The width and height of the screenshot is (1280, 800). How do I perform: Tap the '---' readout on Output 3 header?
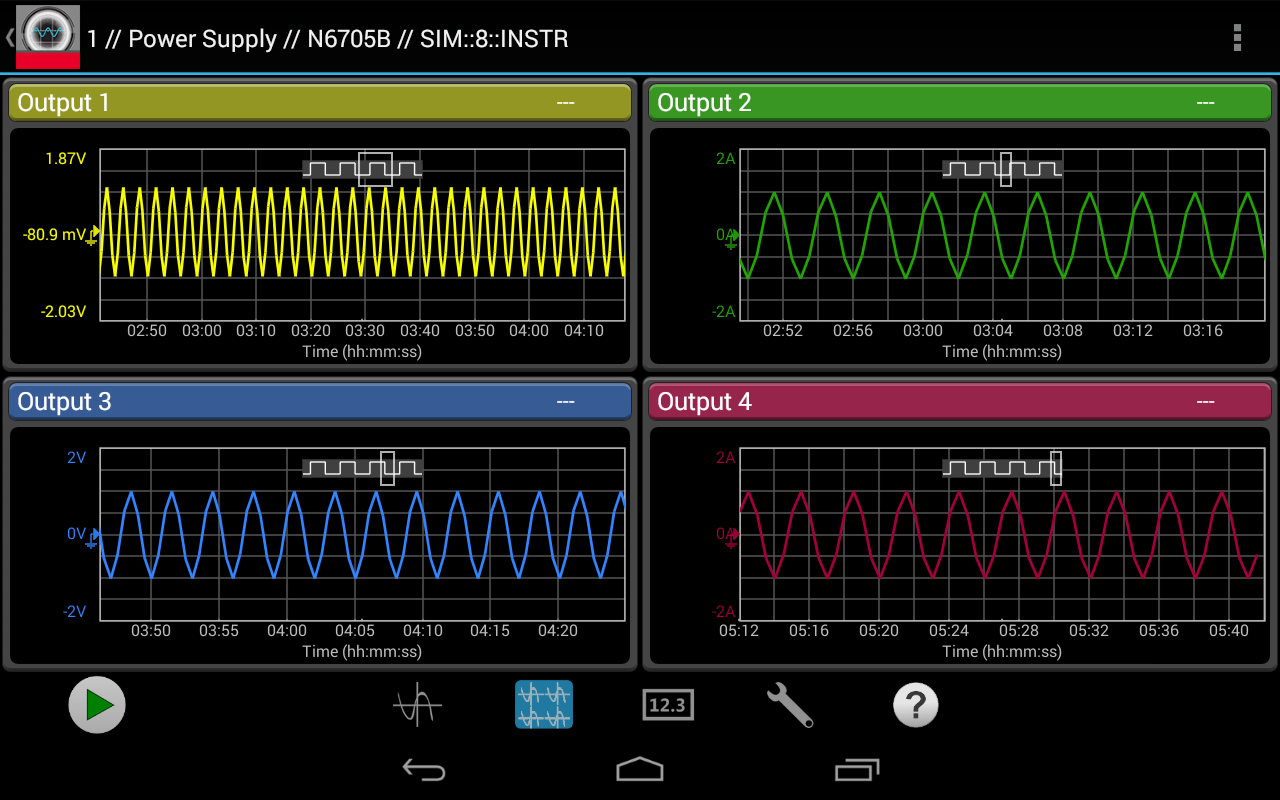coord(566,402)
